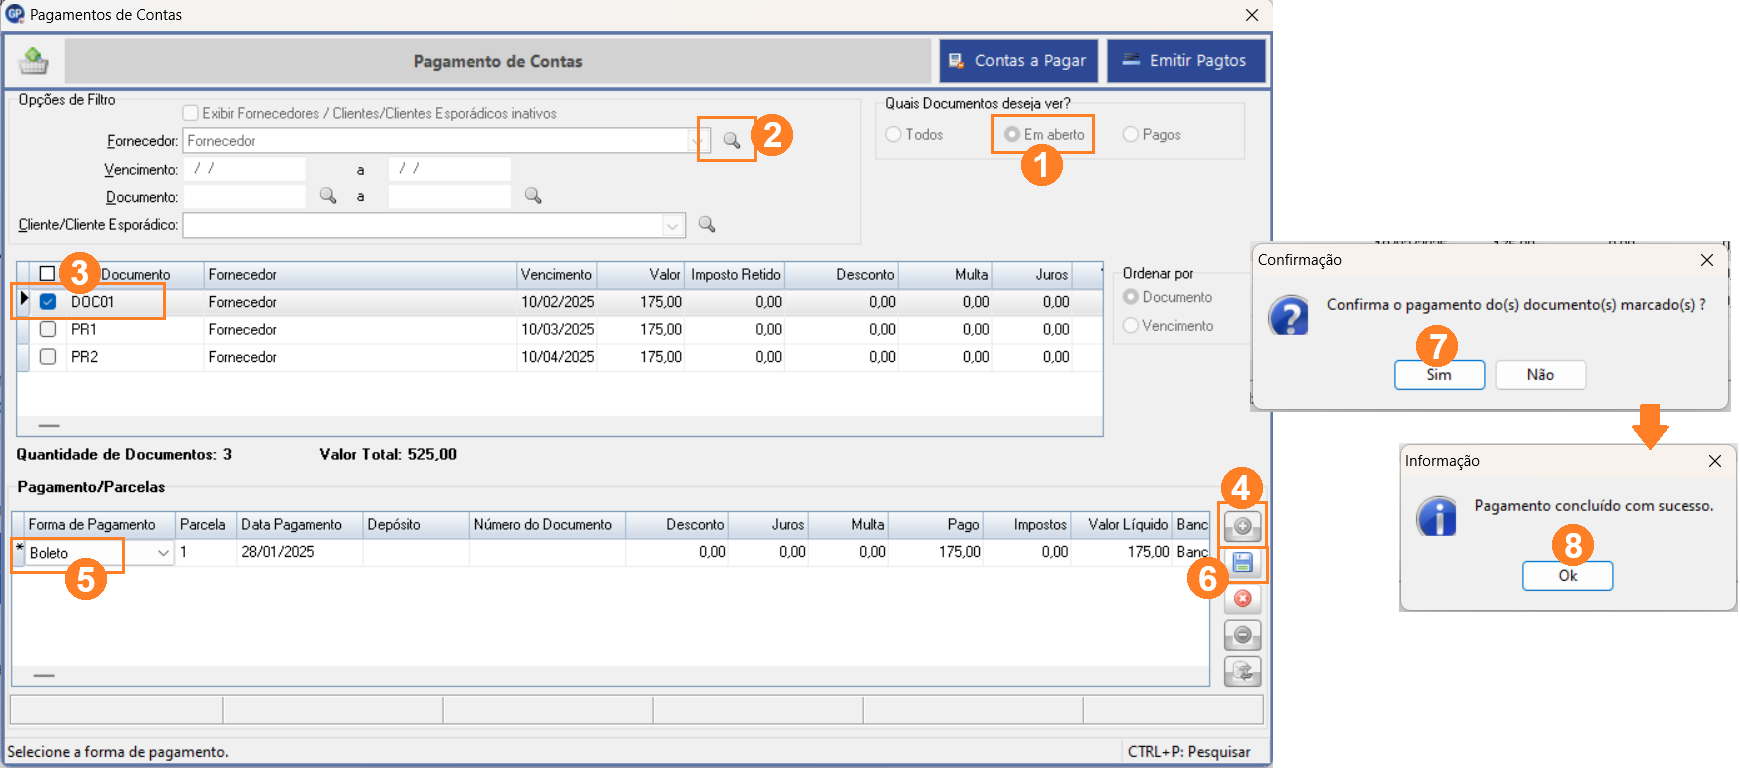Click the Data Pagamento column header
1740x768 pixels.
(299, 524)
